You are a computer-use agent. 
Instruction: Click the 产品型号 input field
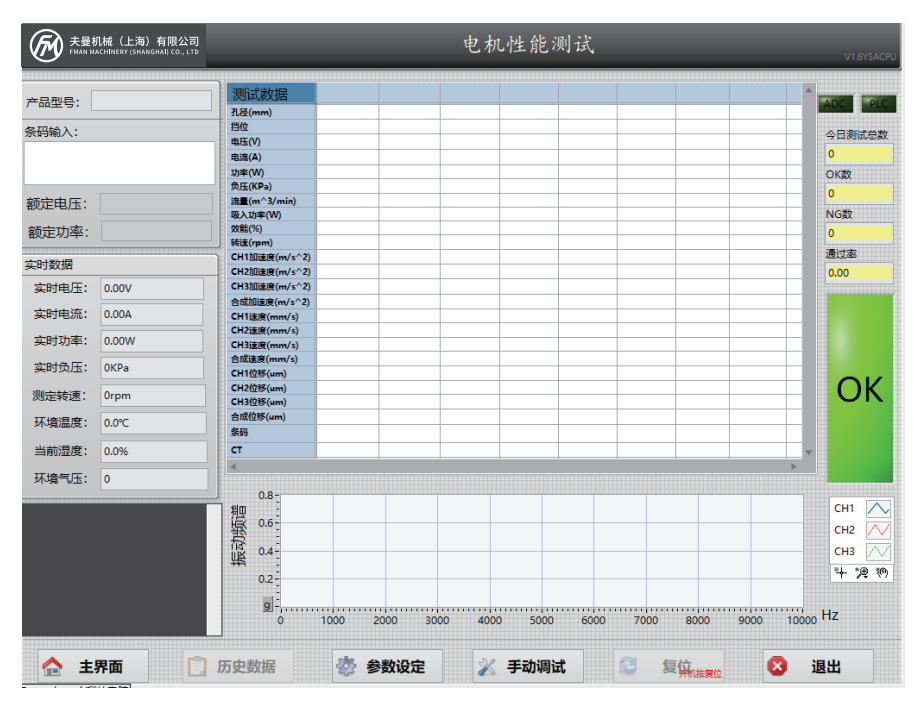coord(151,101)
